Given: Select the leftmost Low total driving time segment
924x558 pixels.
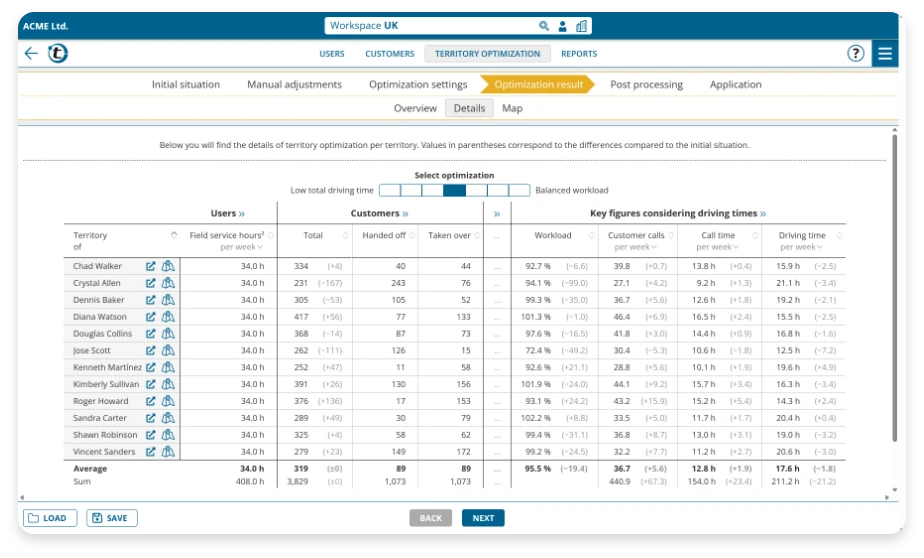Looking at the screenshot, I should [390, 190].
